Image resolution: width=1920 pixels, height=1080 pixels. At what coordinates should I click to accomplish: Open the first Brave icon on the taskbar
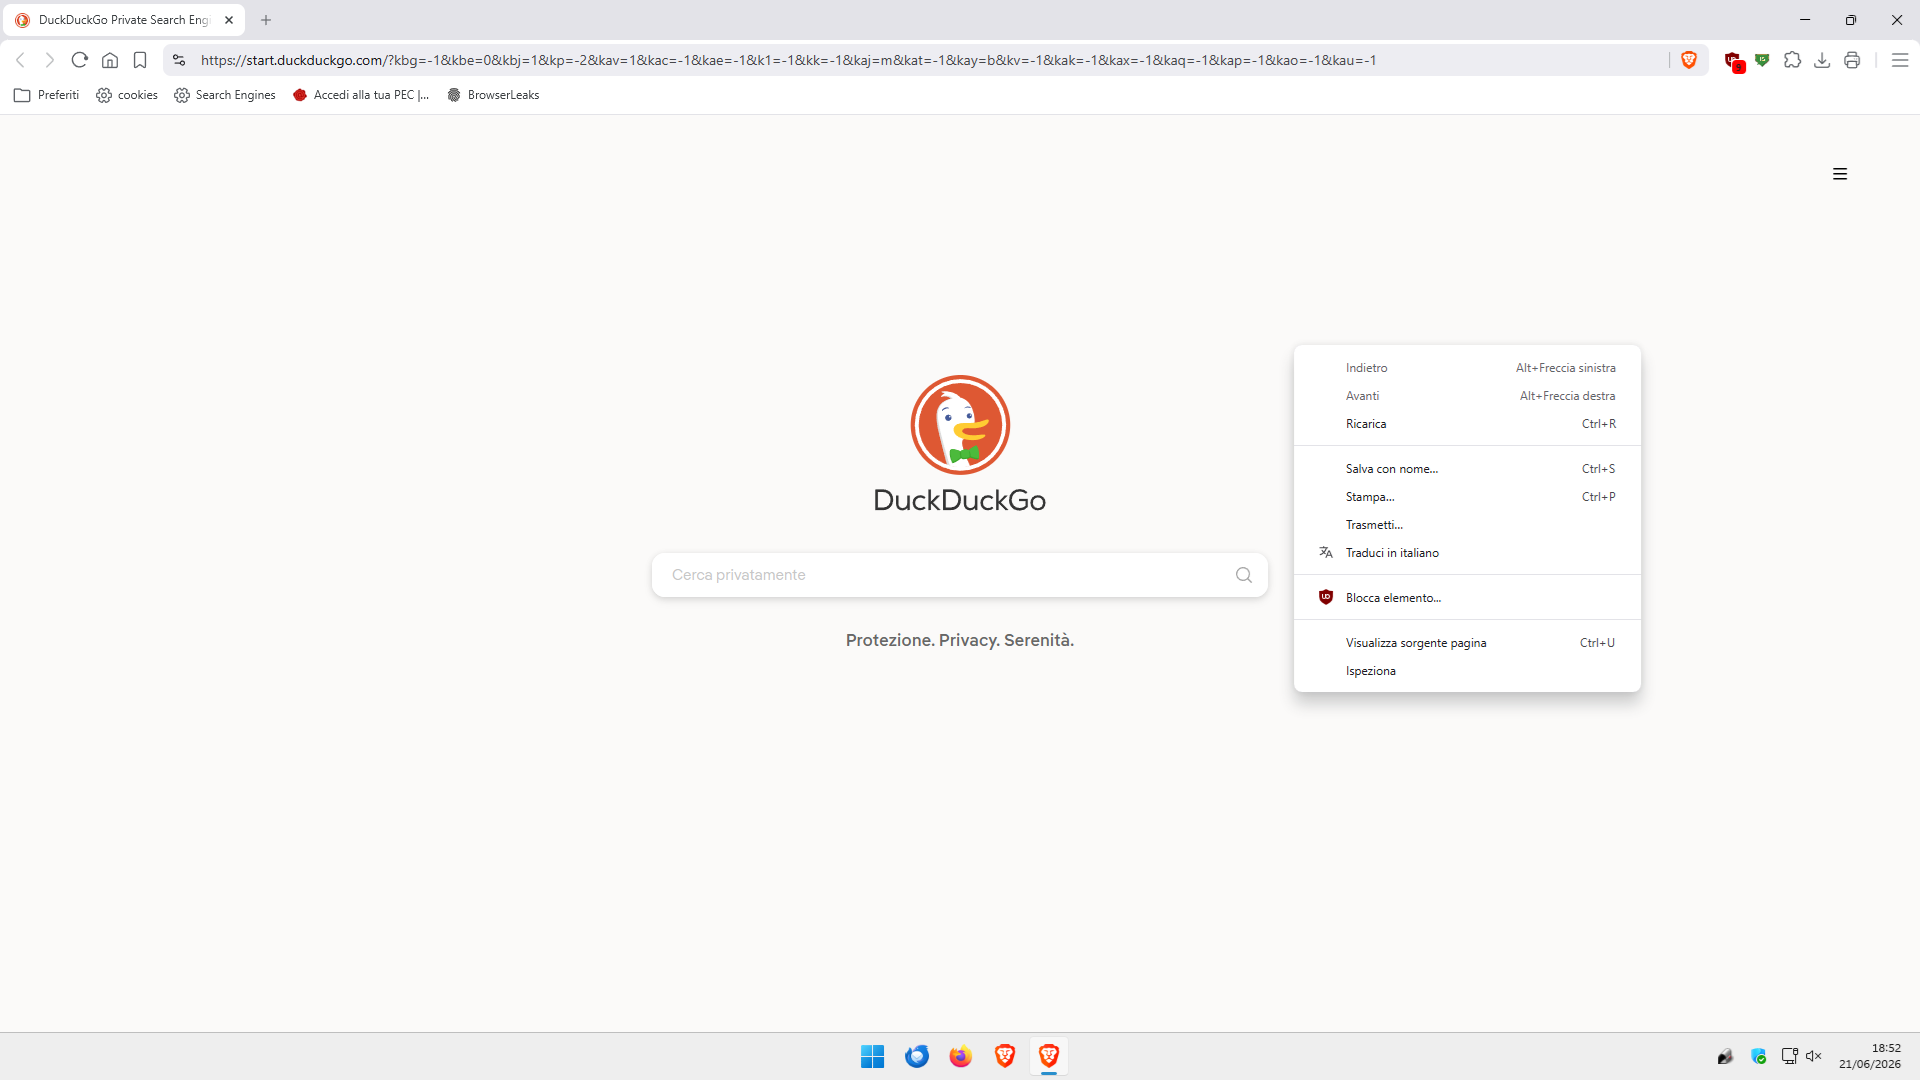pyautogui.click(x=1005, y=1056)
